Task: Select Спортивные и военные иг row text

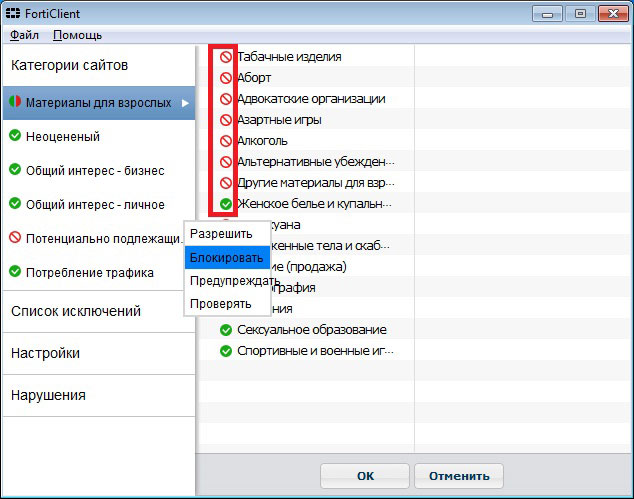Action: 315,351
